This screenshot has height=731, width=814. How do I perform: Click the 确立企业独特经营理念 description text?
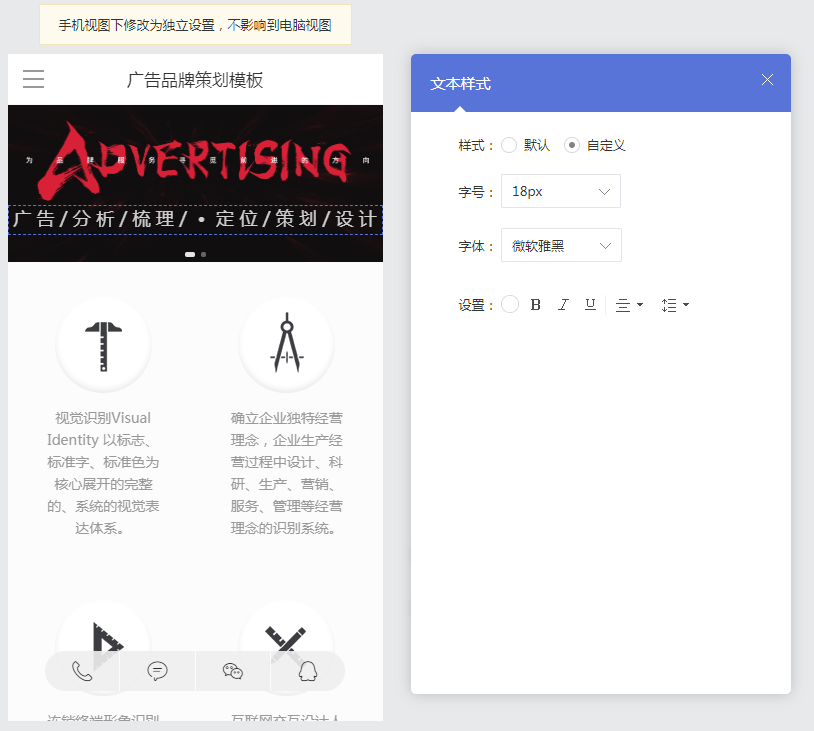[287, 473]
